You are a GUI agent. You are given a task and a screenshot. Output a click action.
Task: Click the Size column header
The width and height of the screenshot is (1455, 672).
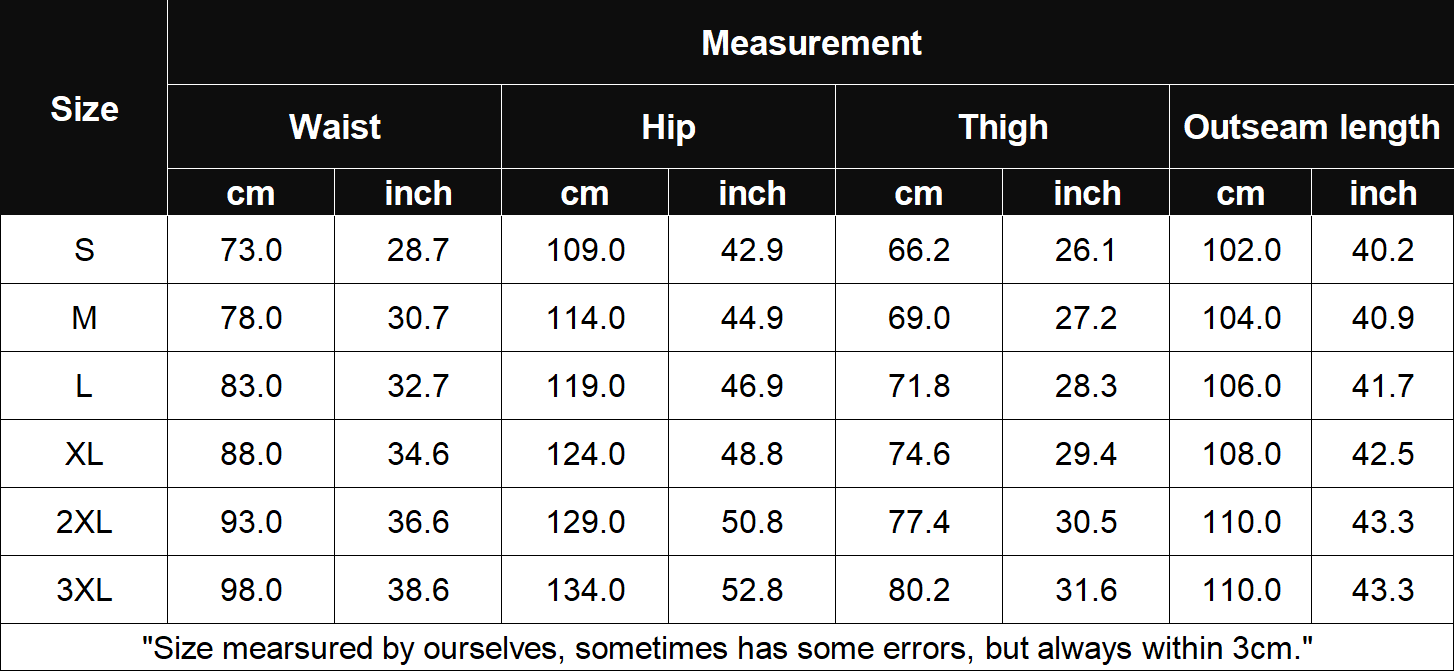(x=84, y=108)
